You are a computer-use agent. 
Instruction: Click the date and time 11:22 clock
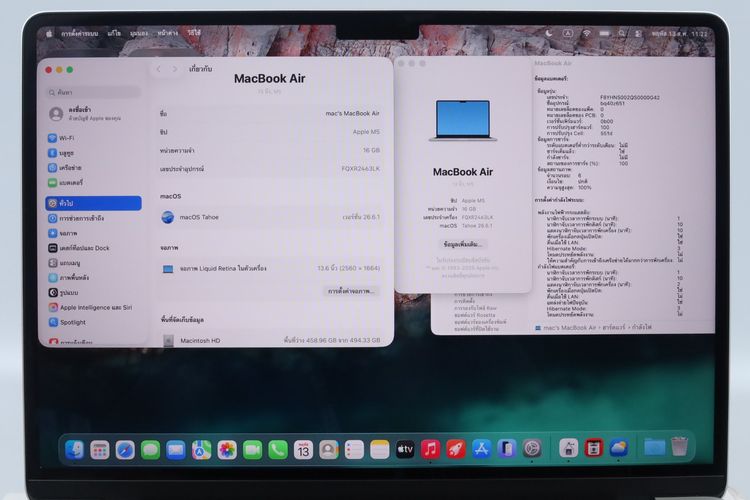pyautogui.click(x=679, y=34)
